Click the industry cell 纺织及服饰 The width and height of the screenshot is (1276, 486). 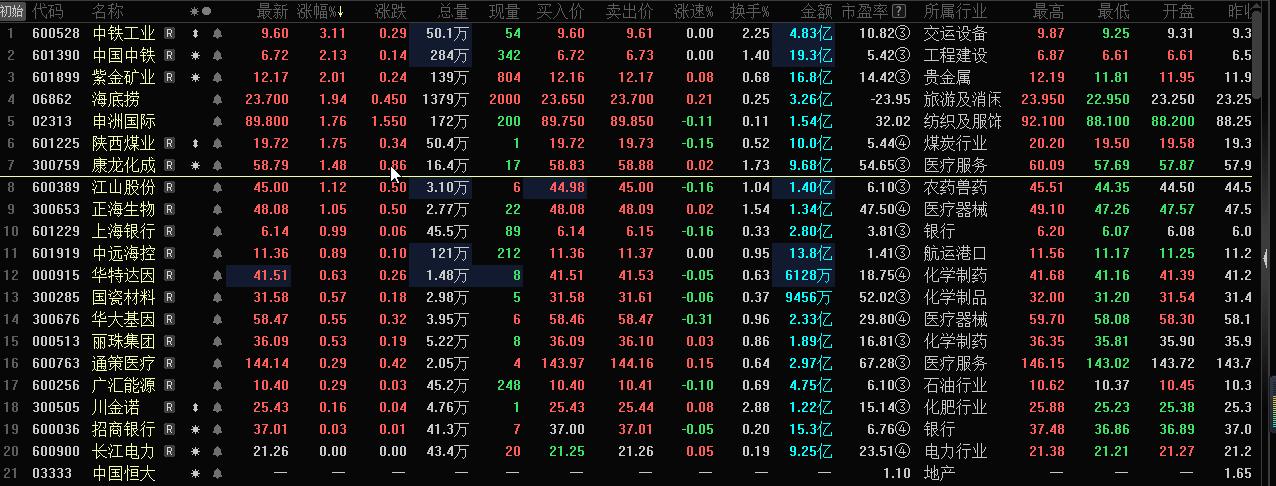point(963,122)
